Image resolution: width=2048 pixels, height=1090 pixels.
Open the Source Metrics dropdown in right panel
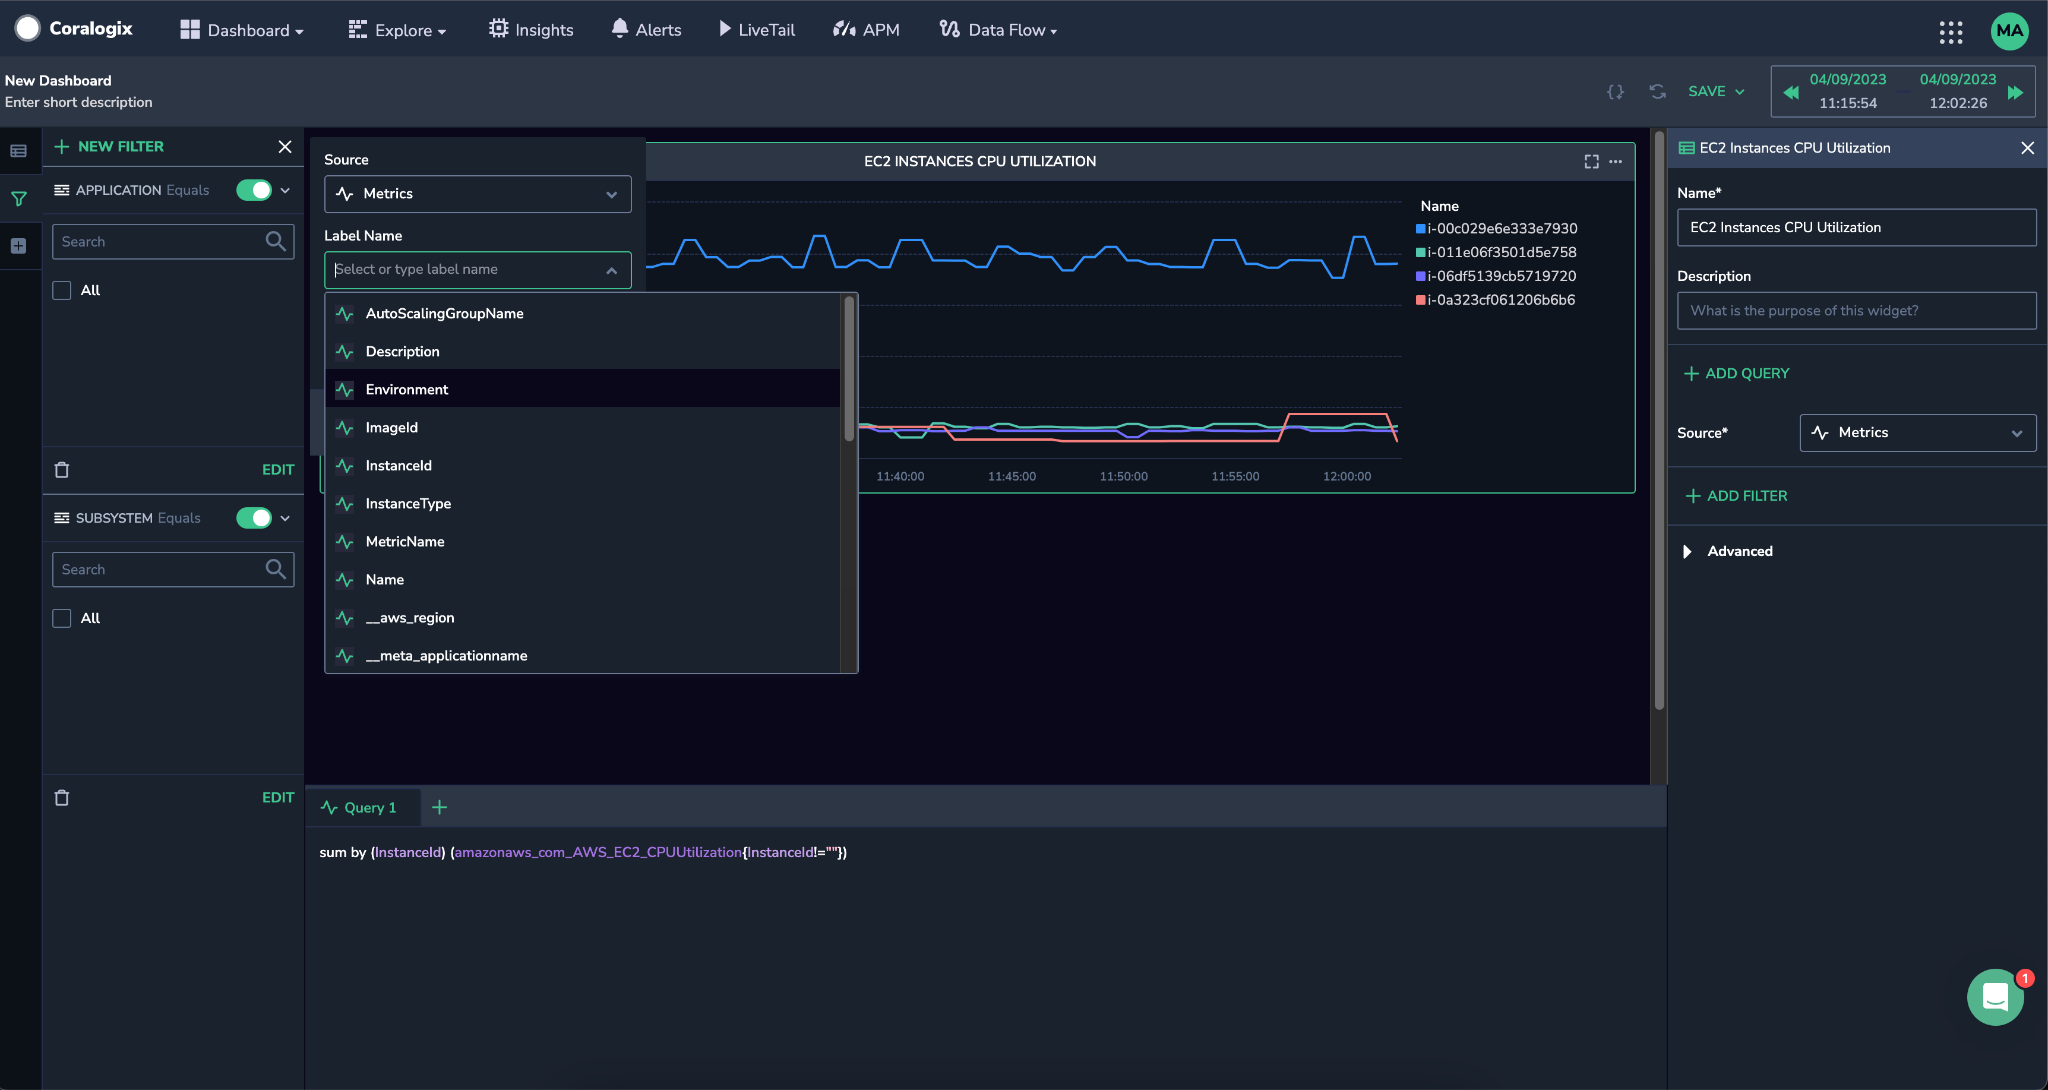click(1918, 433)
